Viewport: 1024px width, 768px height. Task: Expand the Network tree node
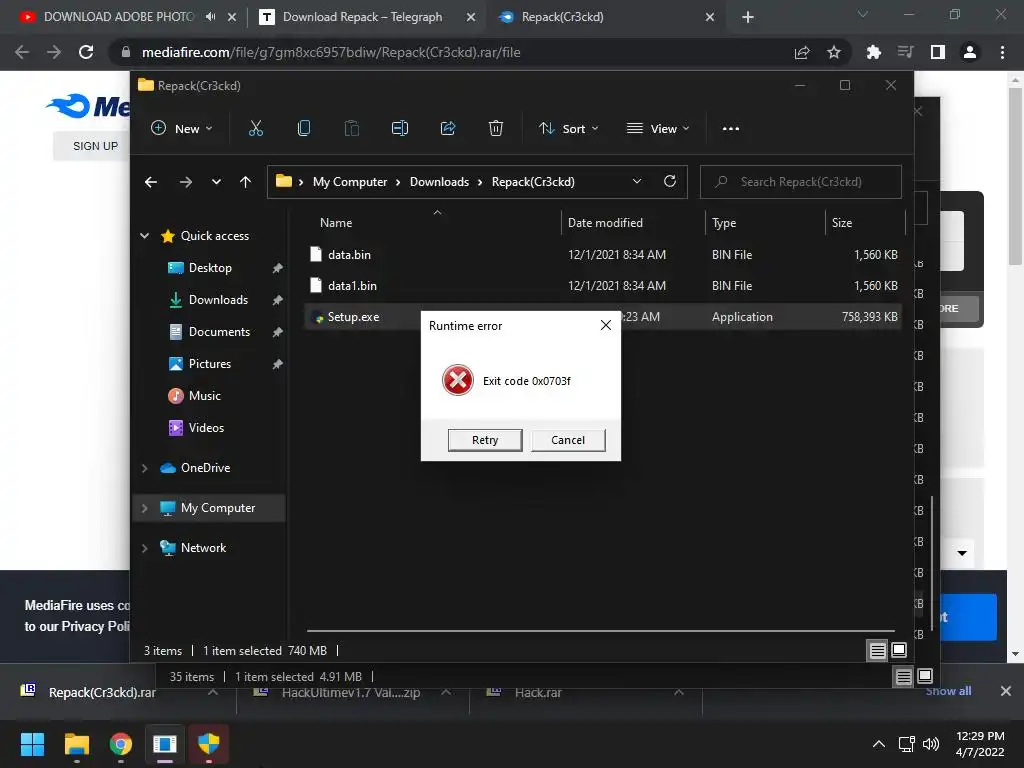tap(144, 548)
